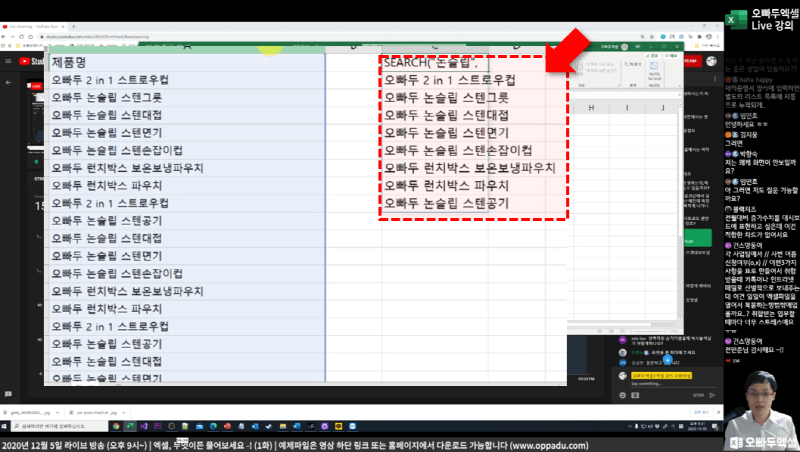Image resolution: width=800 pixels, height=452 pixels.
Task: Click the Excel vertical scrollbar
Action: pyautogui.click(x=680, y=209)
